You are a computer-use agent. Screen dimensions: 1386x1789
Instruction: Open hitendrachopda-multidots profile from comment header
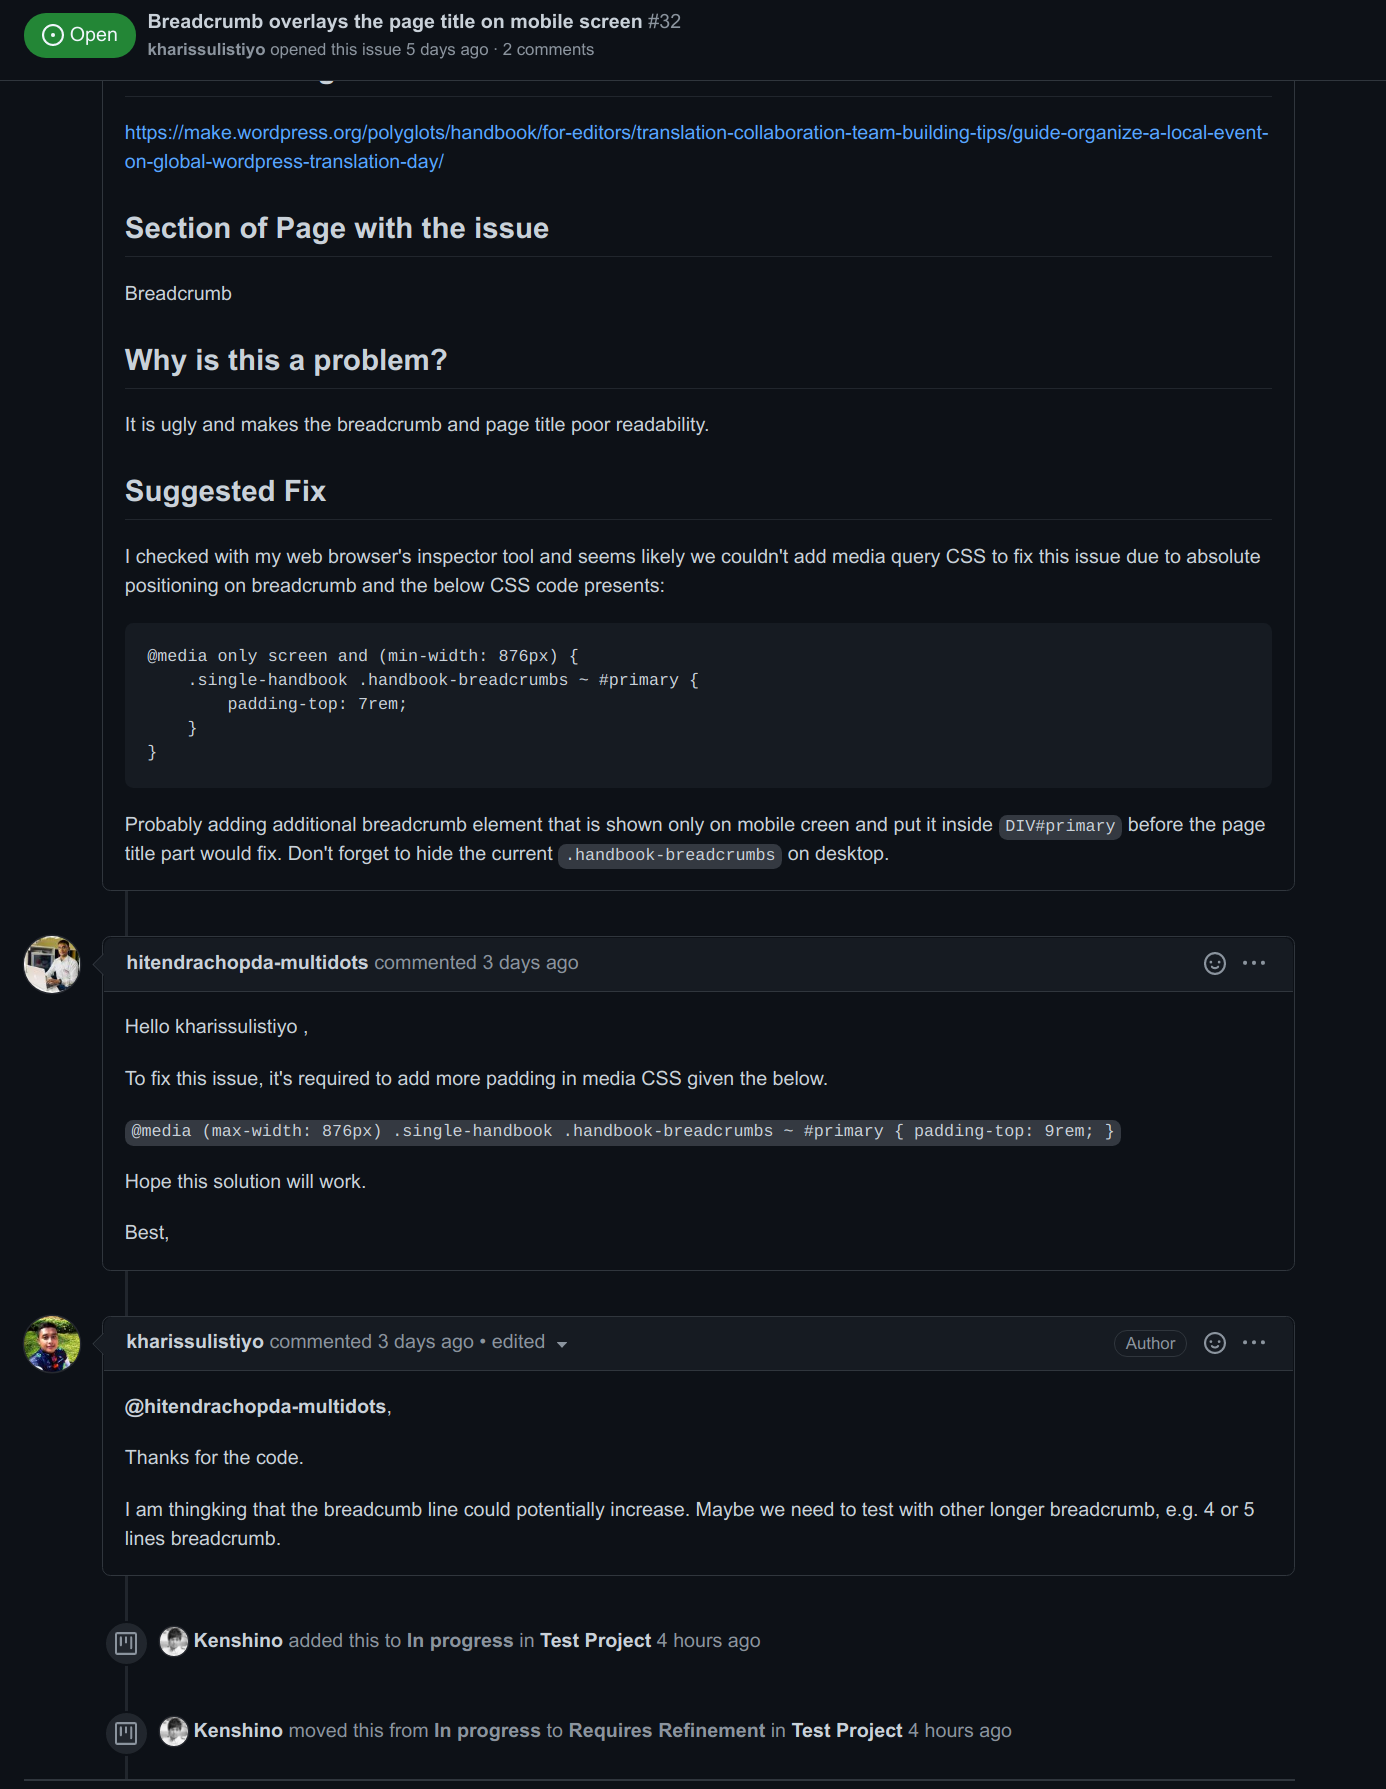pos(247,962)
